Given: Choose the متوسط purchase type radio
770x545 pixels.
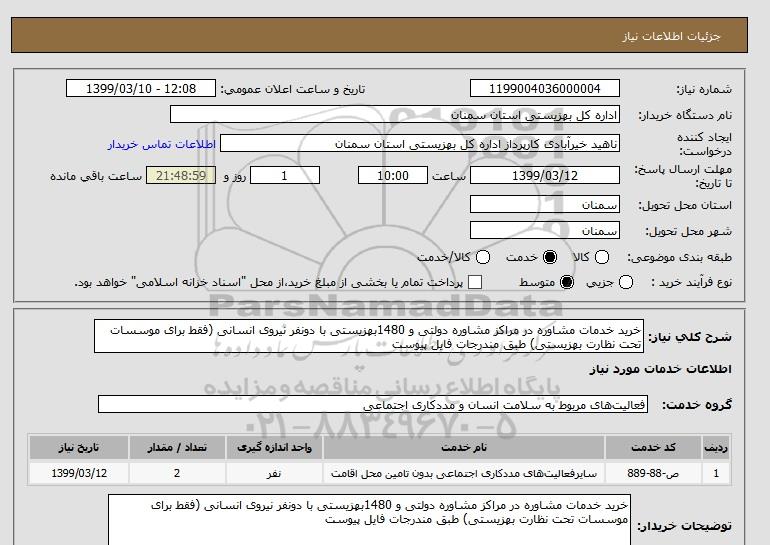Looking at the screenshot, I should [567, 282].
